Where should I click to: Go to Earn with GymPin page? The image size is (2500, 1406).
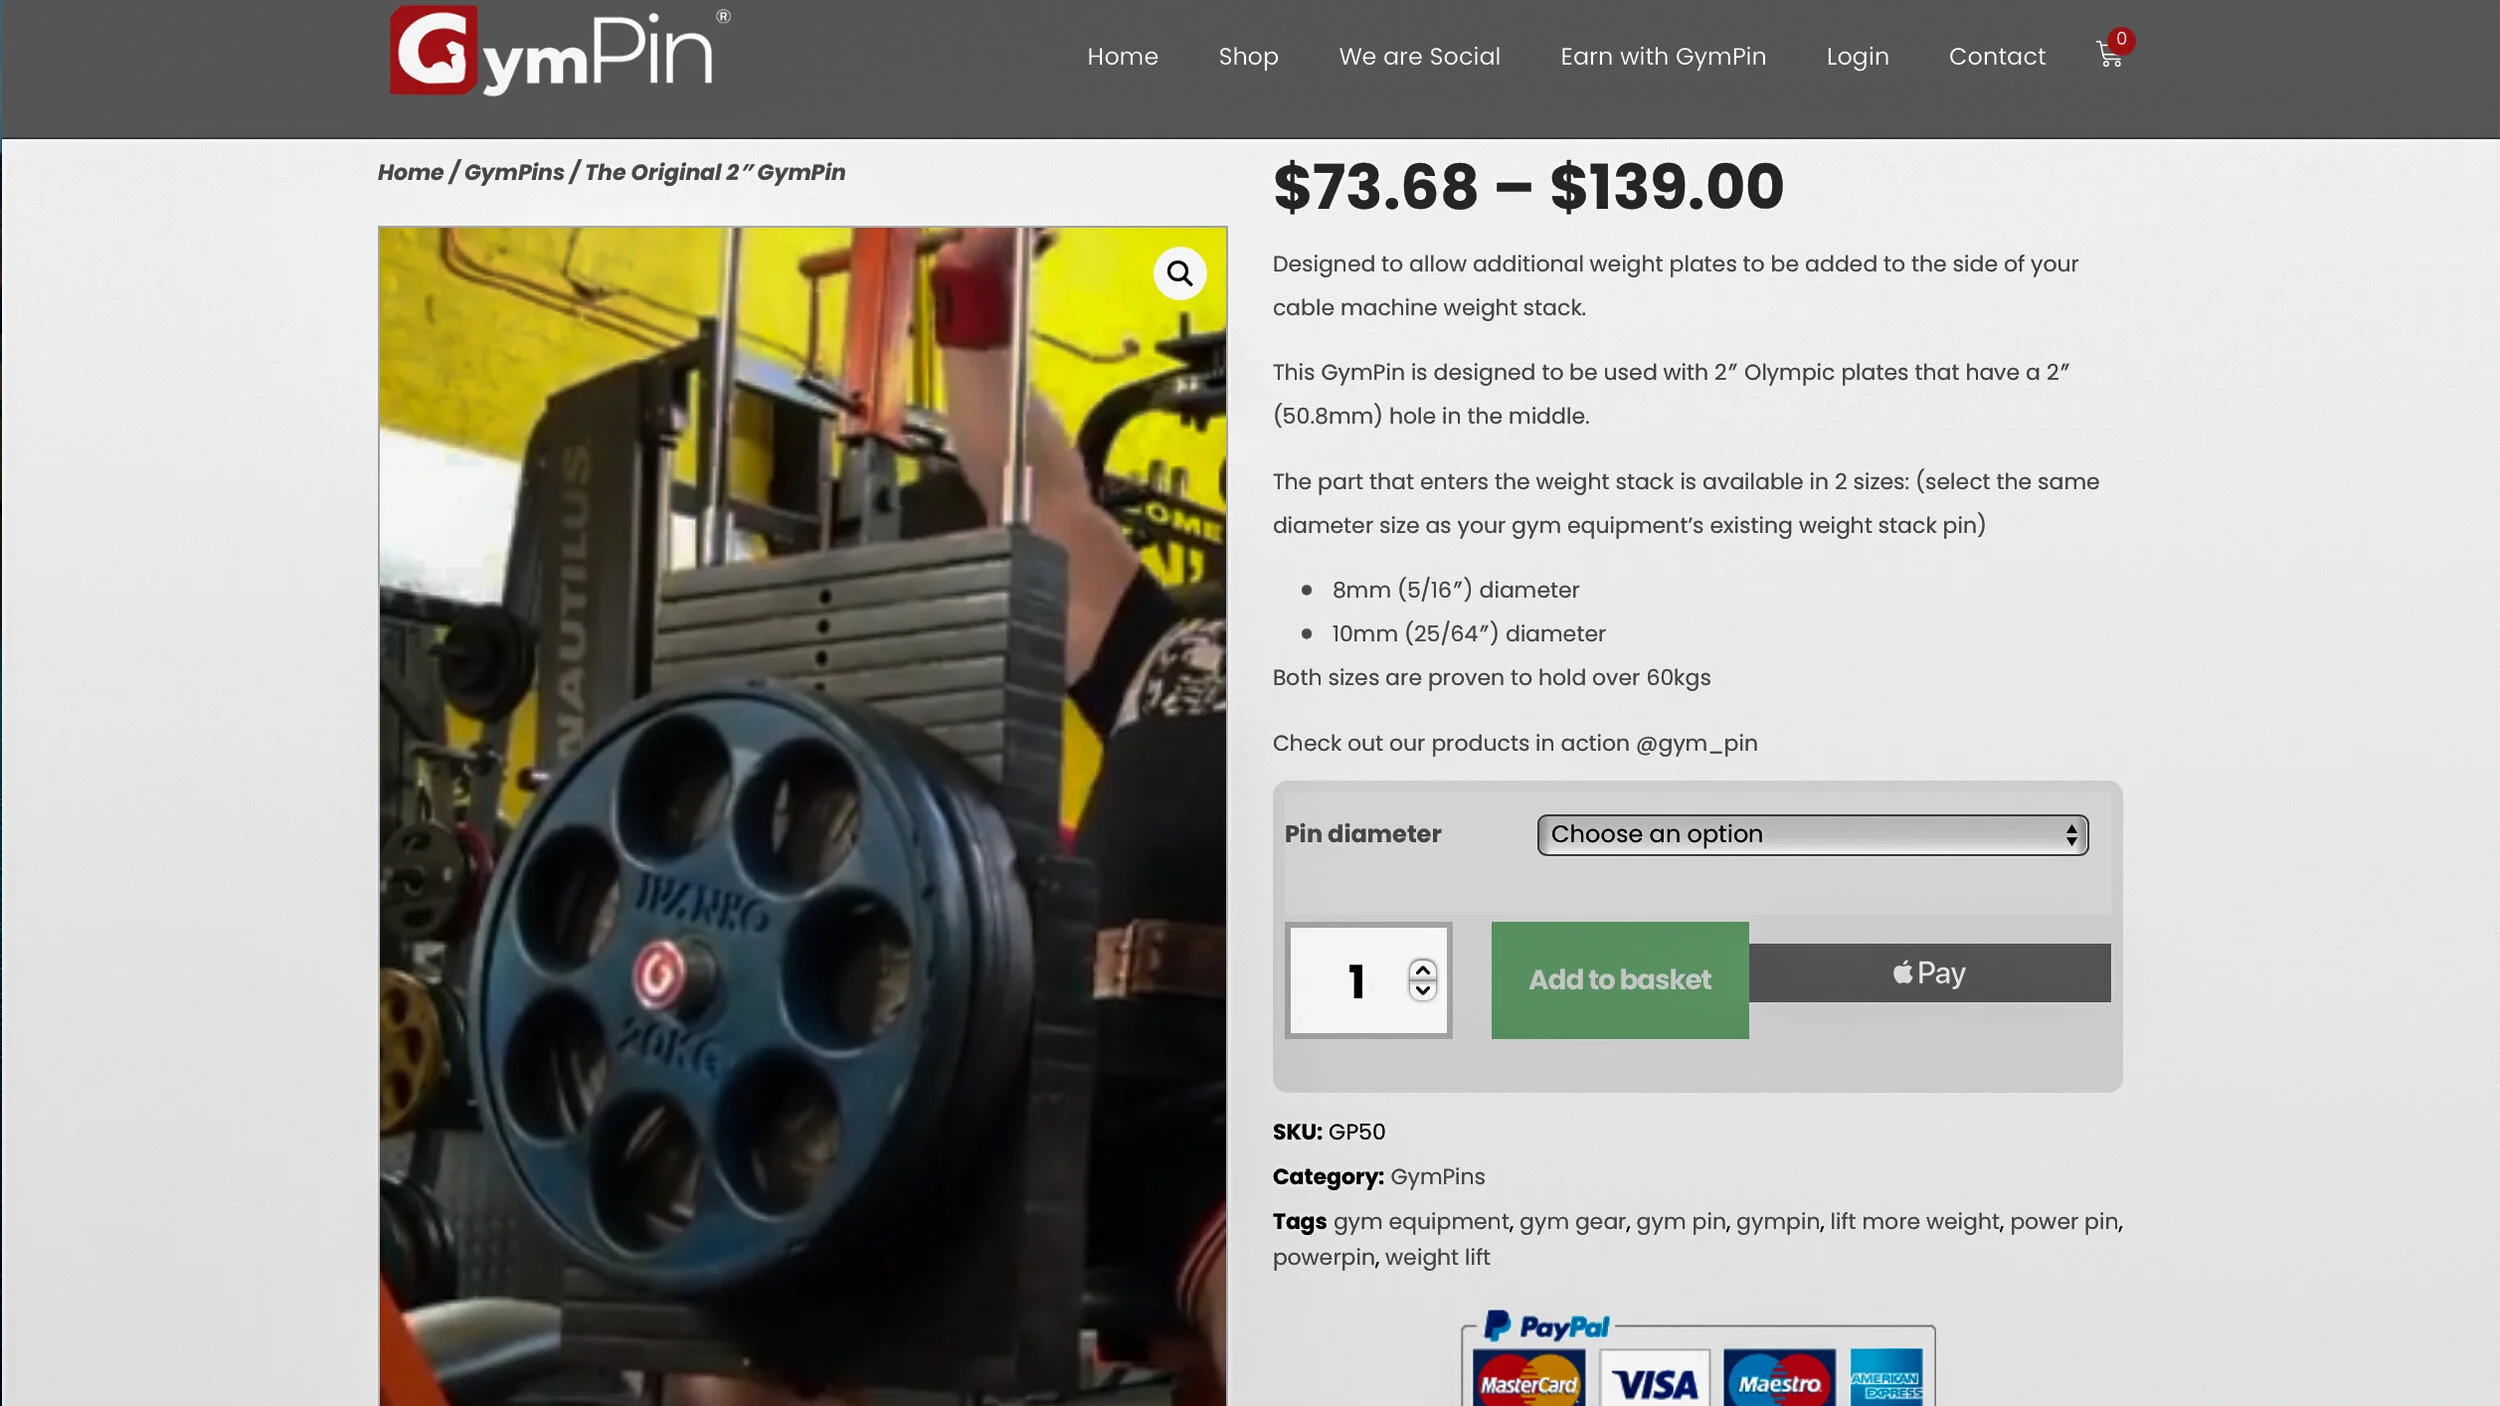[1663, 56]
